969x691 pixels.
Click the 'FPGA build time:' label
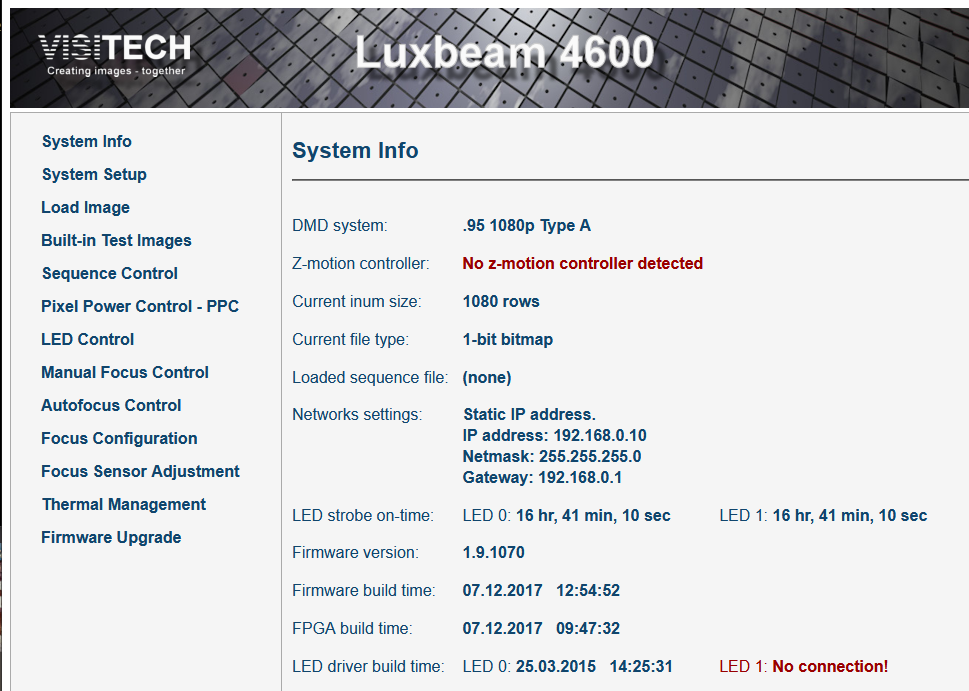click(352, 629)
